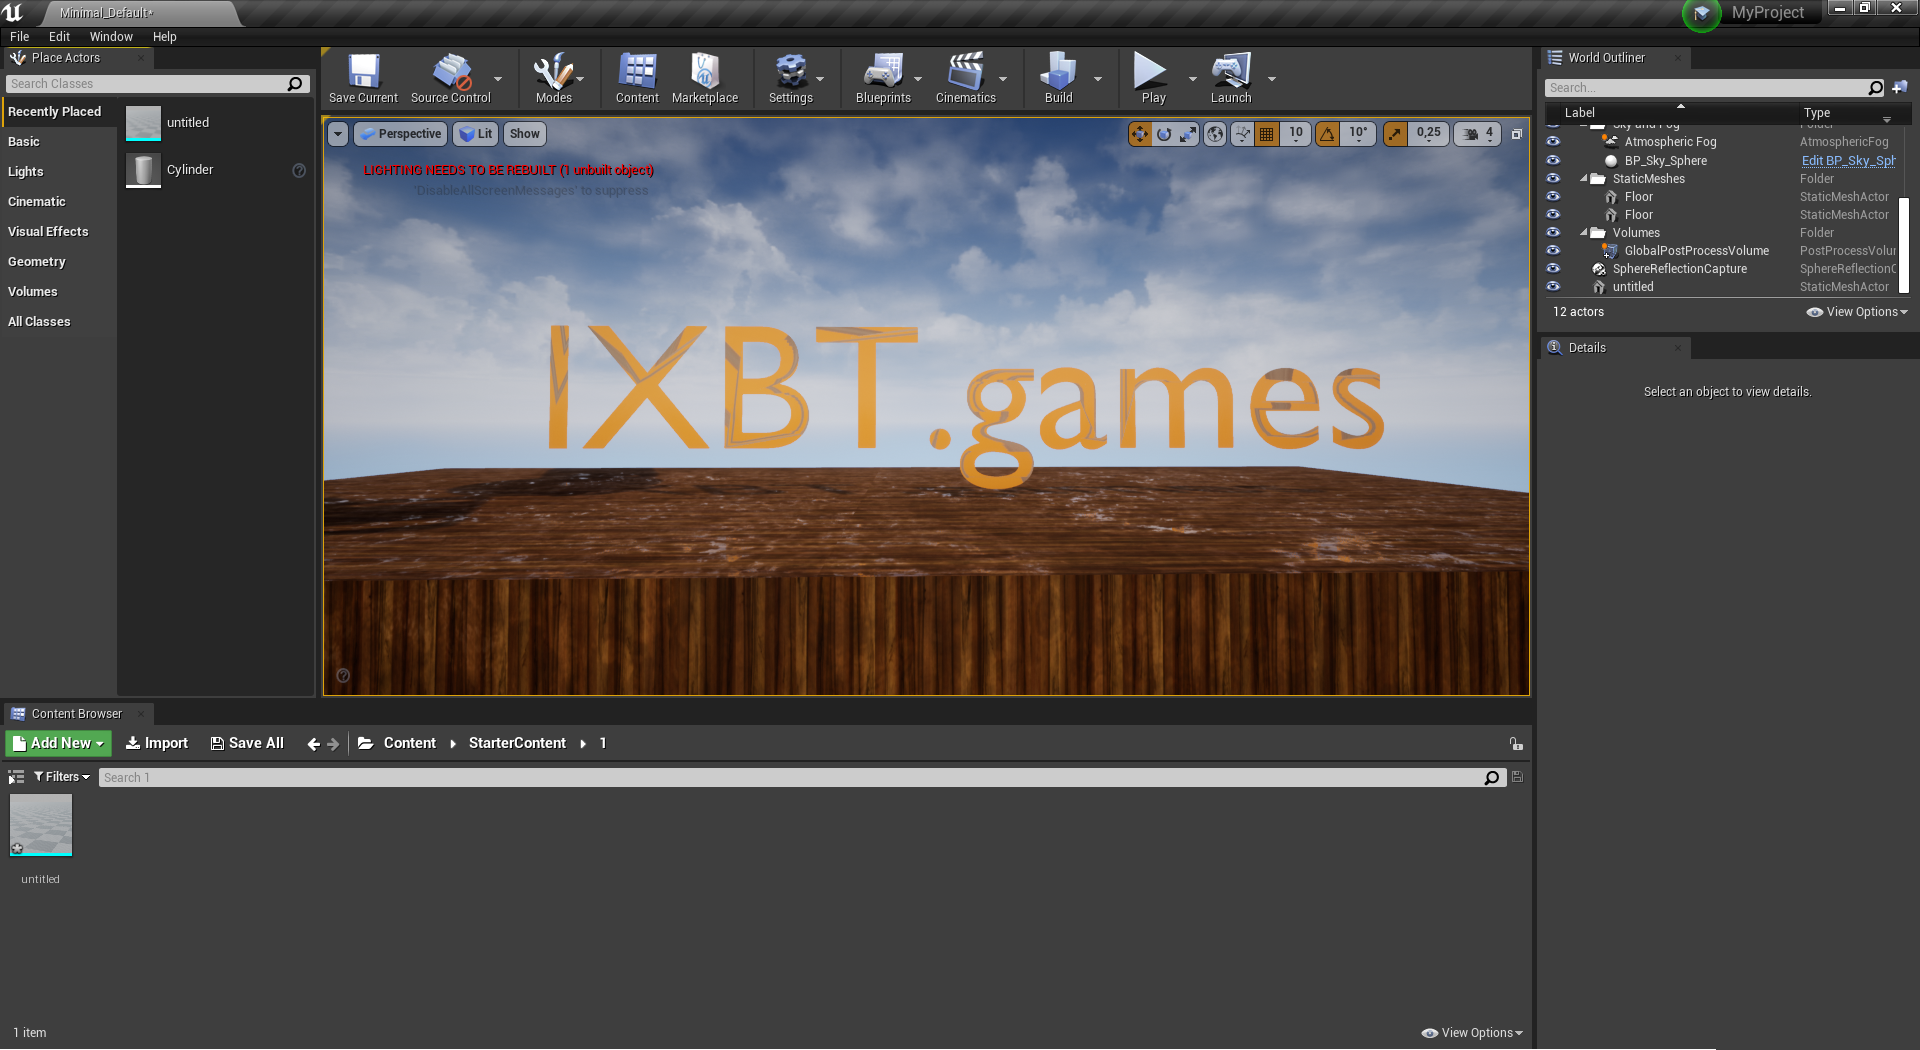Open the Window menu

(x=111, y=37)
